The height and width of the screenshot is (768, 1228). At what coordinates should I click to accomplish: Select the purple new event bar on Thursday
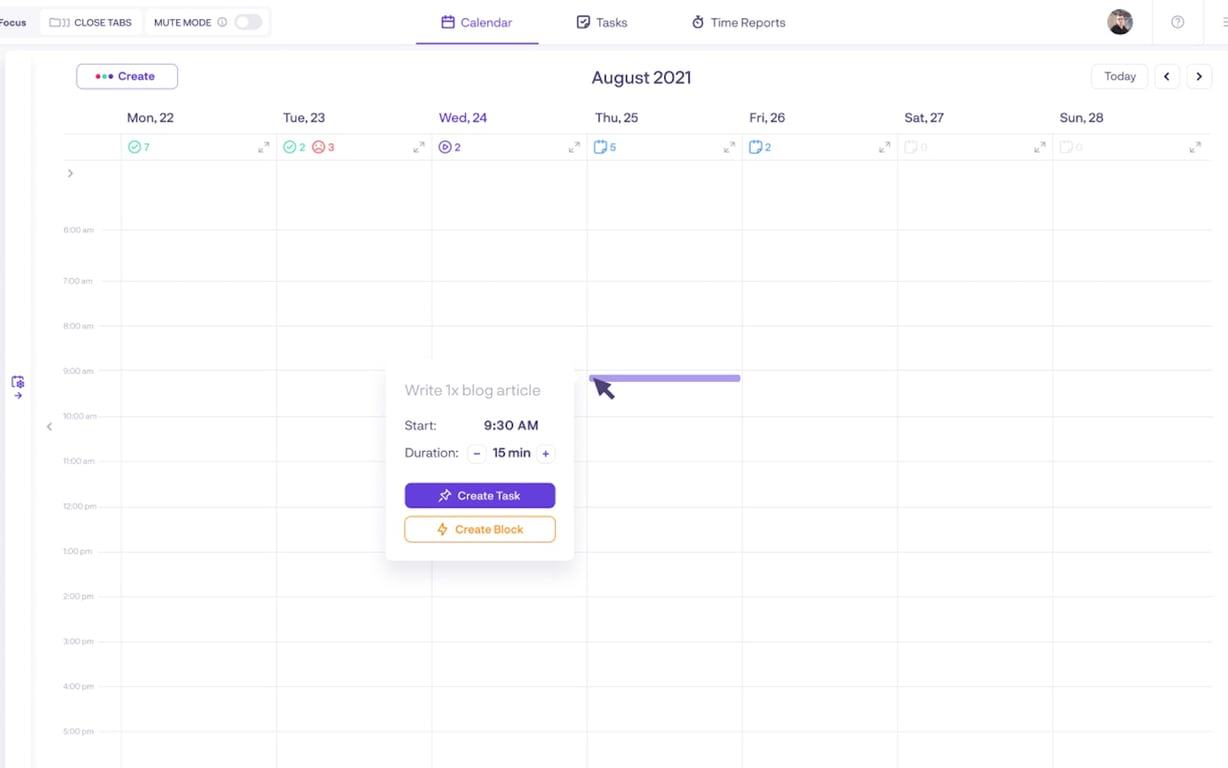point(665,378)
